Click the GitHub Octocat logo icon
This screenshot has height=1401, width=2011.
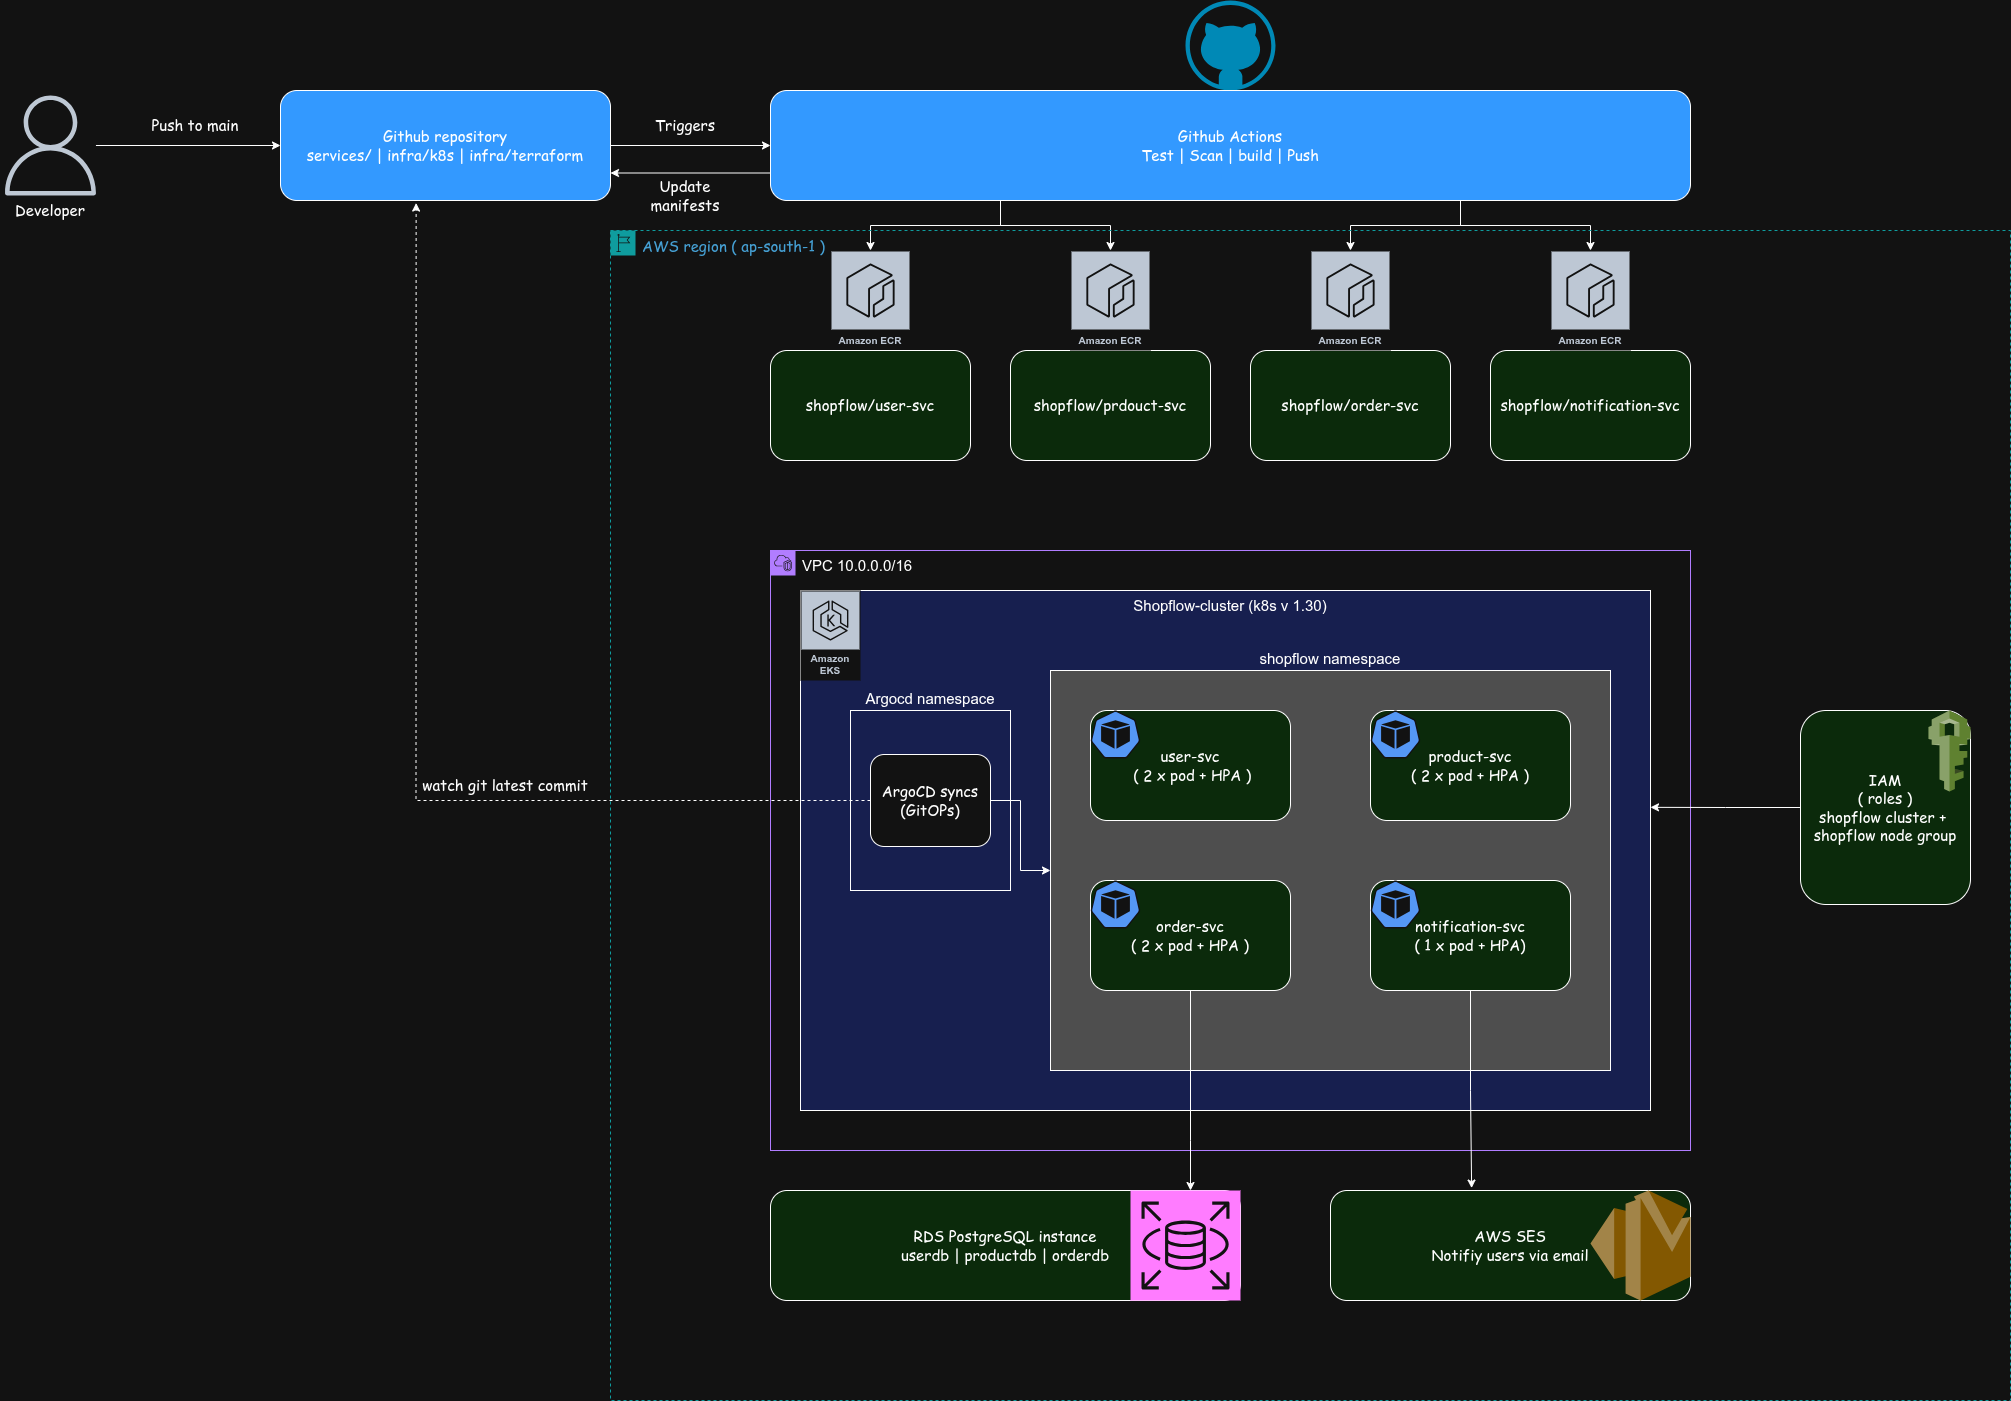(1230, 46)
